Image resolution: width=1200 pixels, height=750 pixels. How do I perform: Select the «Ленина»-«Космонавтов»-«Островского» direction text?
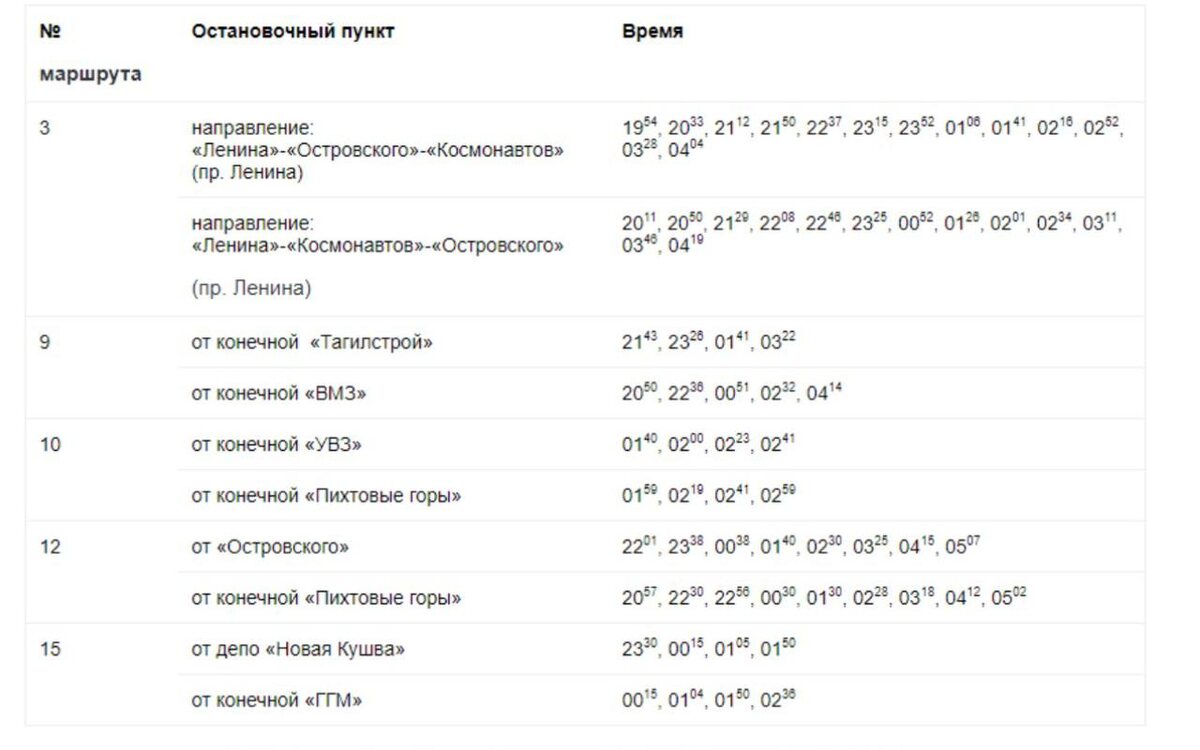point(378,245)
